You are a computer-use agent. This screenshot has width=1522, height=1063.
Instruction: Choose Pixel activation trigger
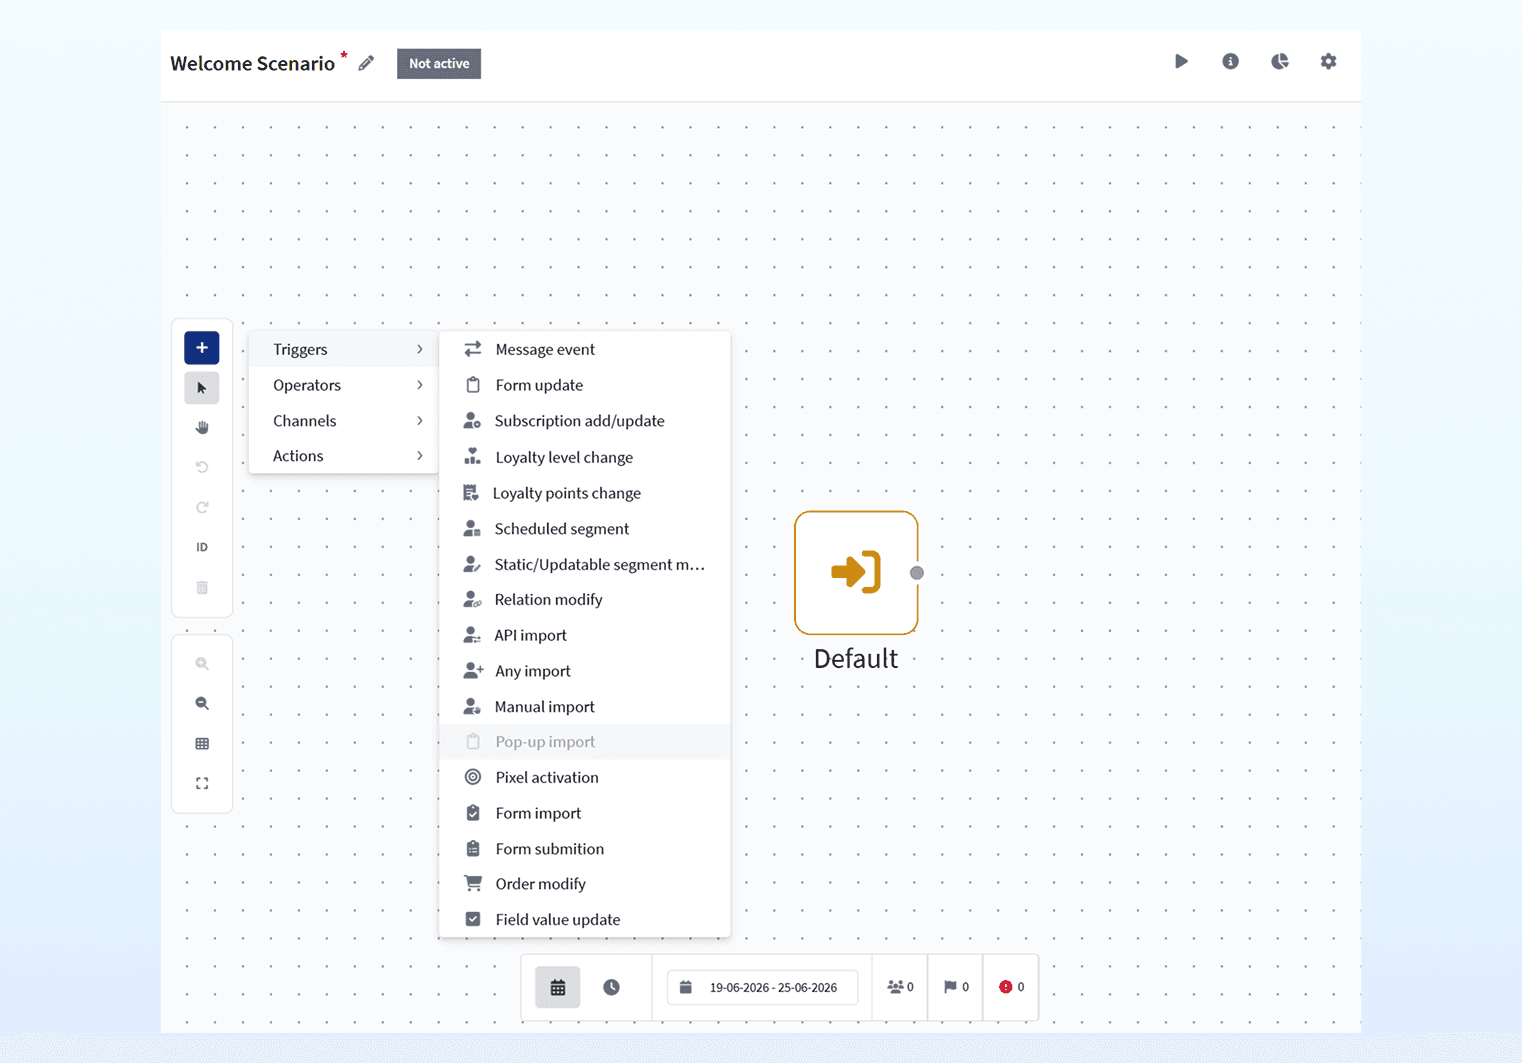point(585,778)
